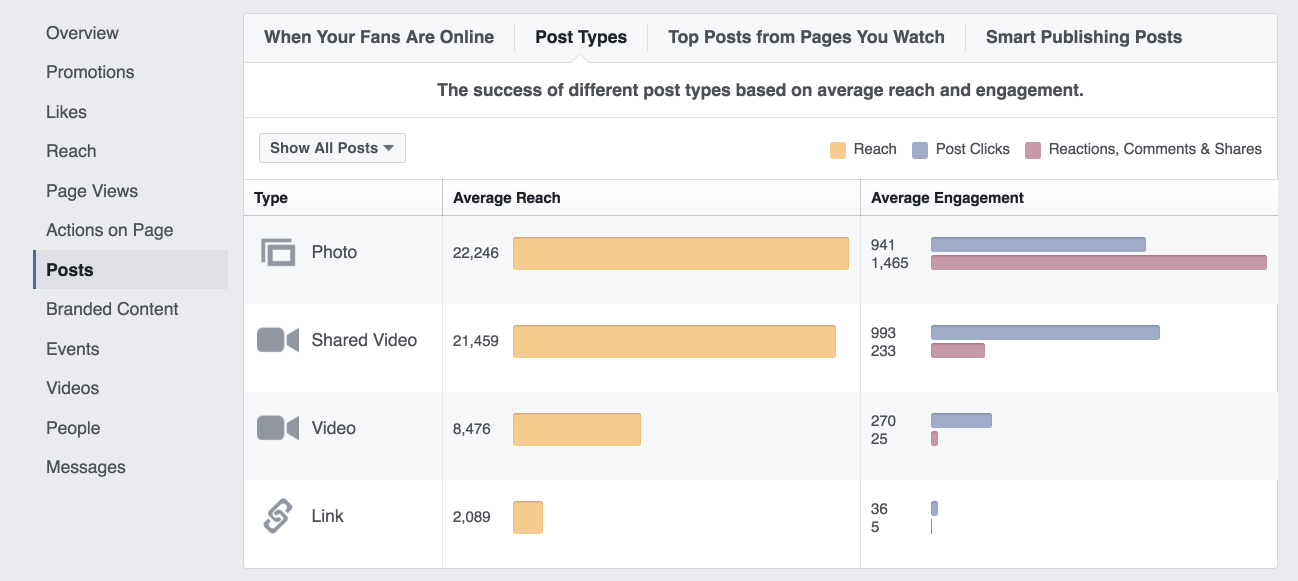The image size is (1298, 581).
Task: Click the pink Reactions, Comments & Shares swatch
Action: tap(1033, 150)
